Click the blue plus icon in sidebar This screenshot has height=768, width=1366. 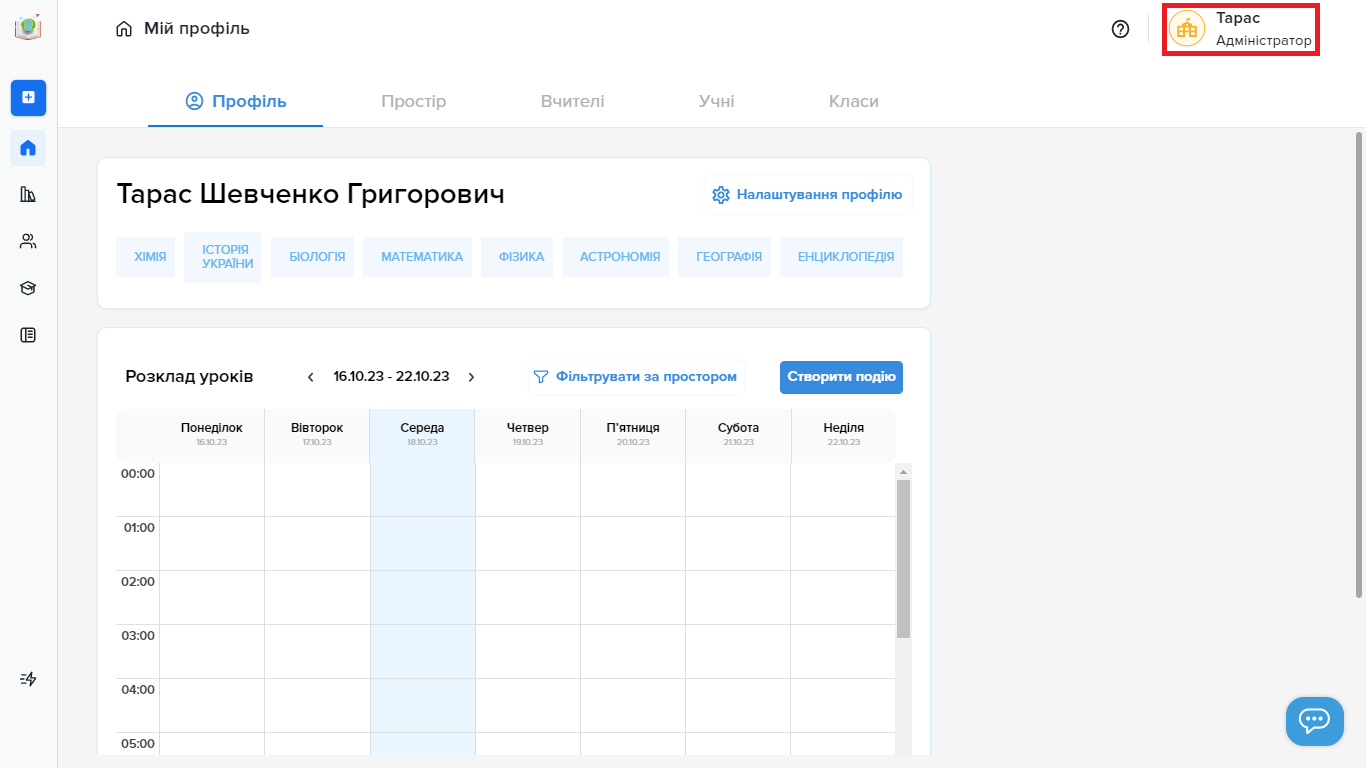click(x=28, y=97)
